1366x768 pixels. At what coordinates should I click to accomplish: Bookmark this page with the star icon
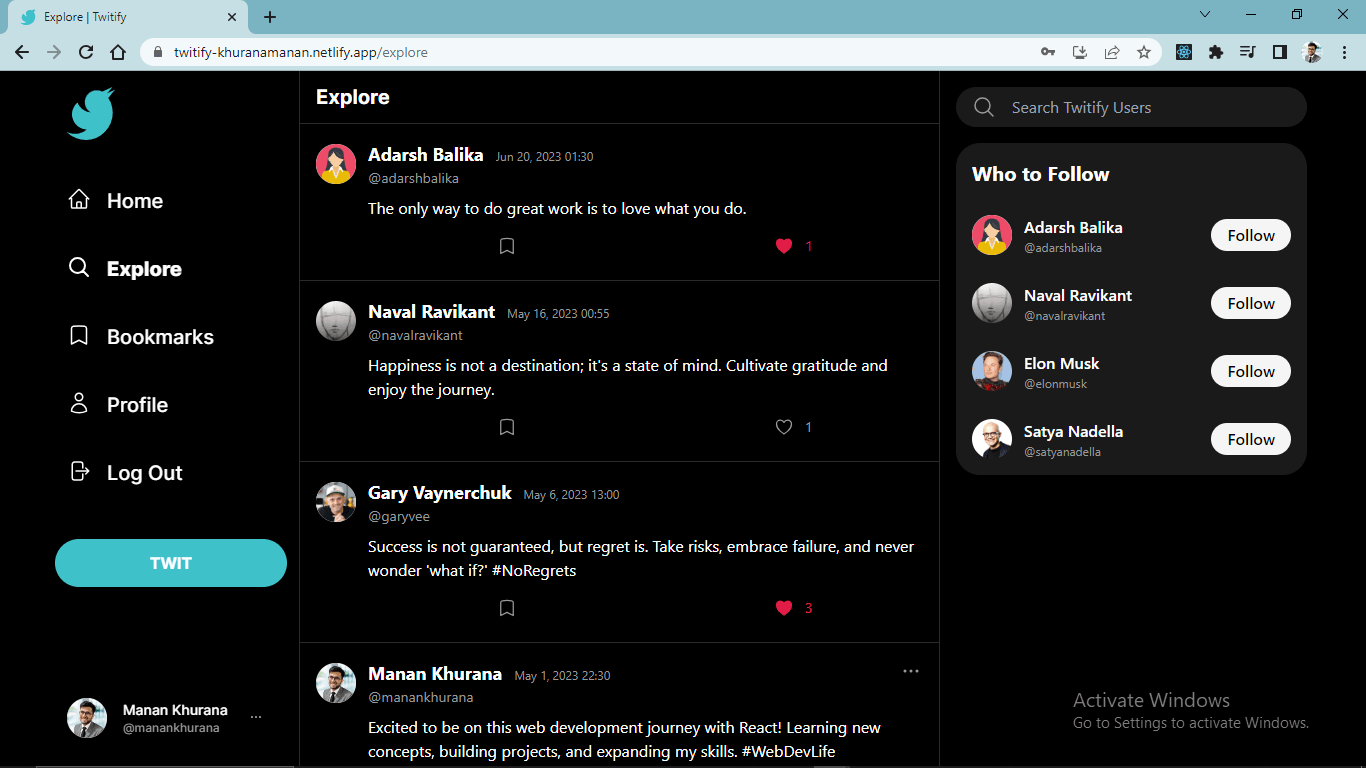(1144, 52)
